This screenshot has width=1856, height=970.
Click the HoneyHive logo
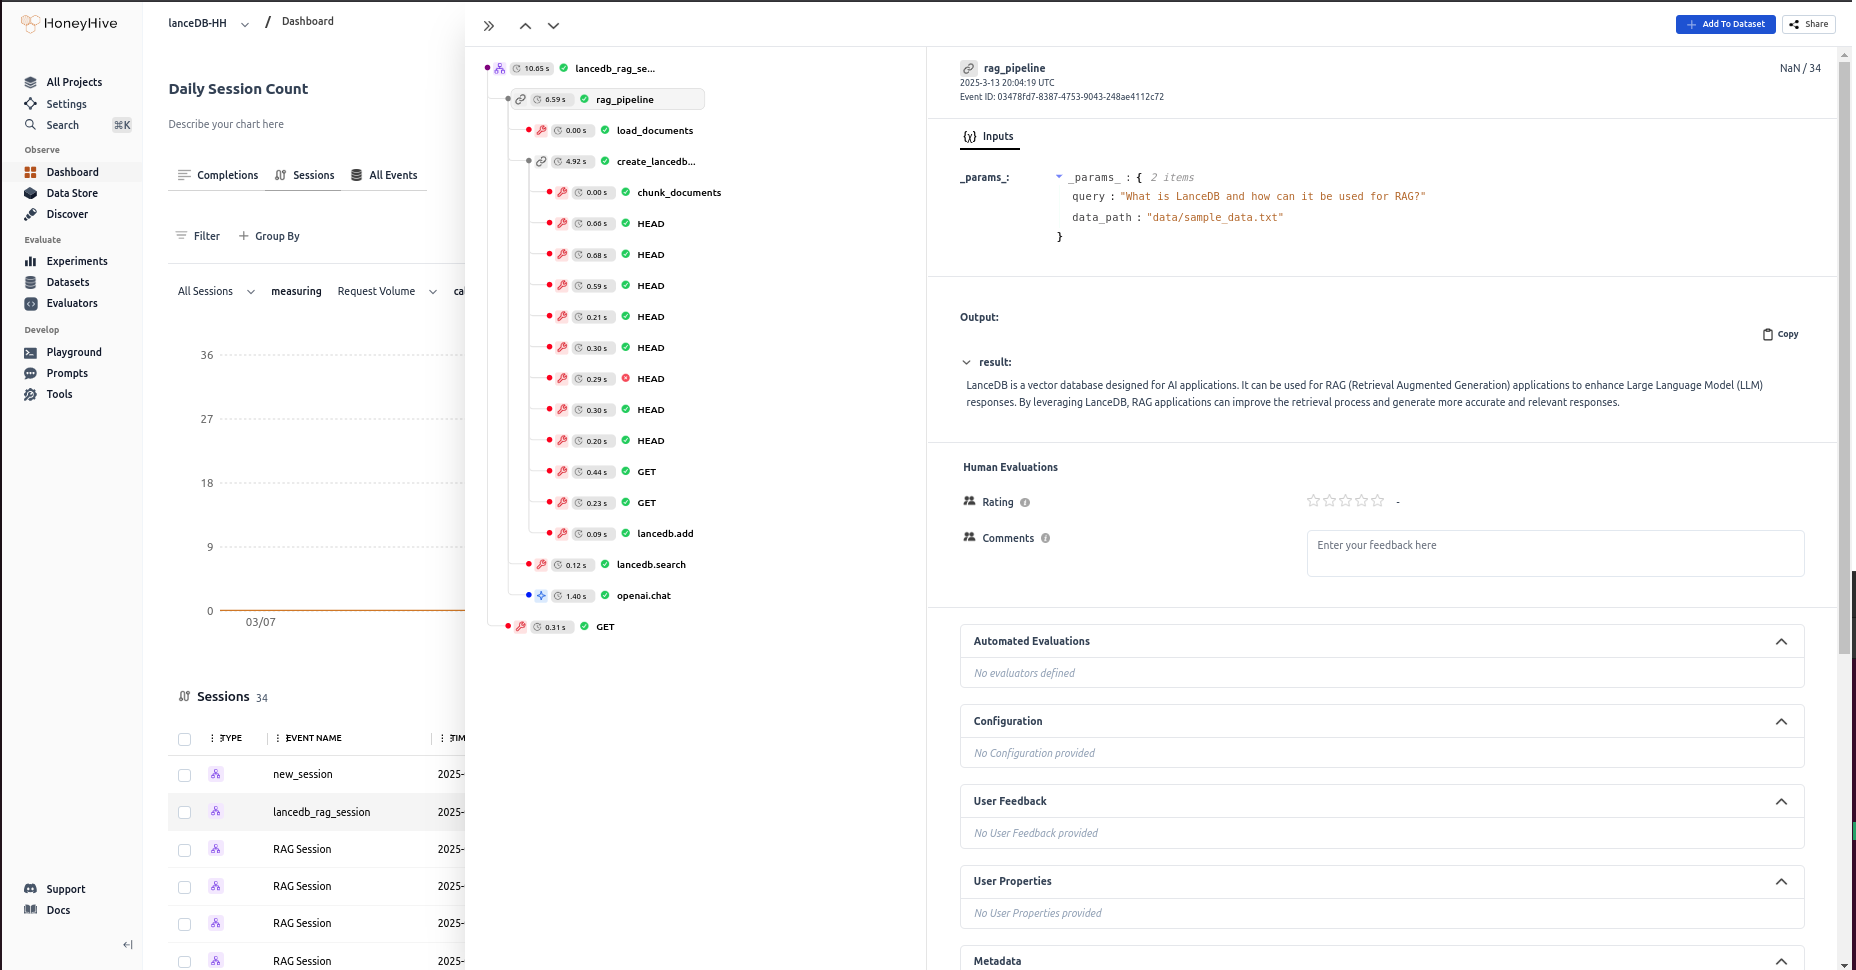pos(69,23)
